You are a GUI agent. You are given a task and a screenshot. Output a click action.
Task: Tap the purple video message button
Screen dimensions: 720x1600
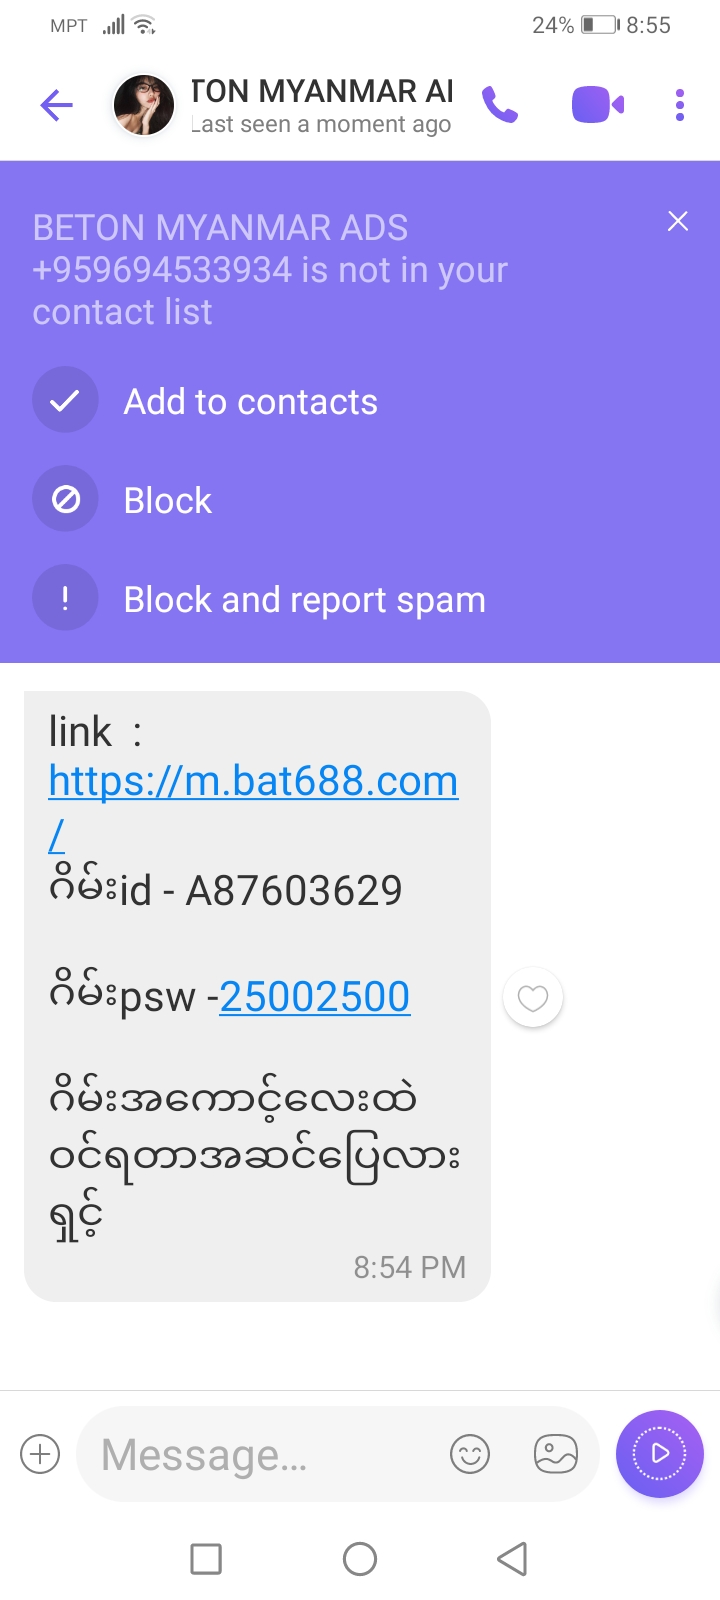point(660,1454)
